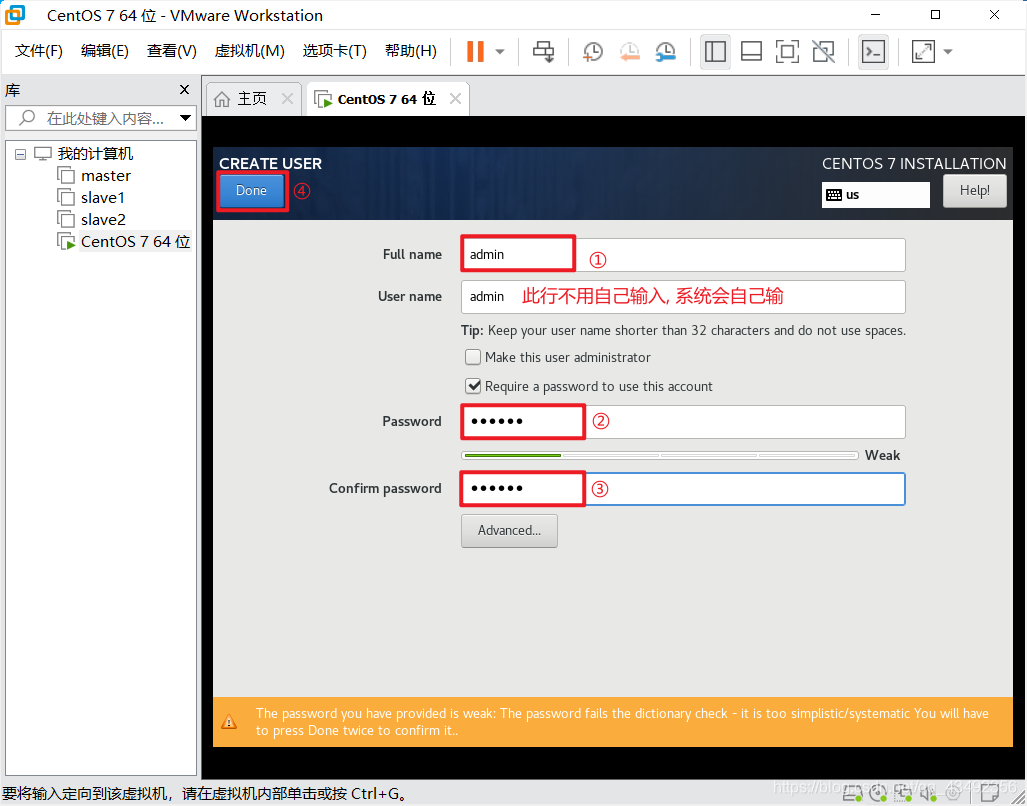Viewport: 1027px width, 806px height.
Task: Click the sound card status icon
Action: 928,794
